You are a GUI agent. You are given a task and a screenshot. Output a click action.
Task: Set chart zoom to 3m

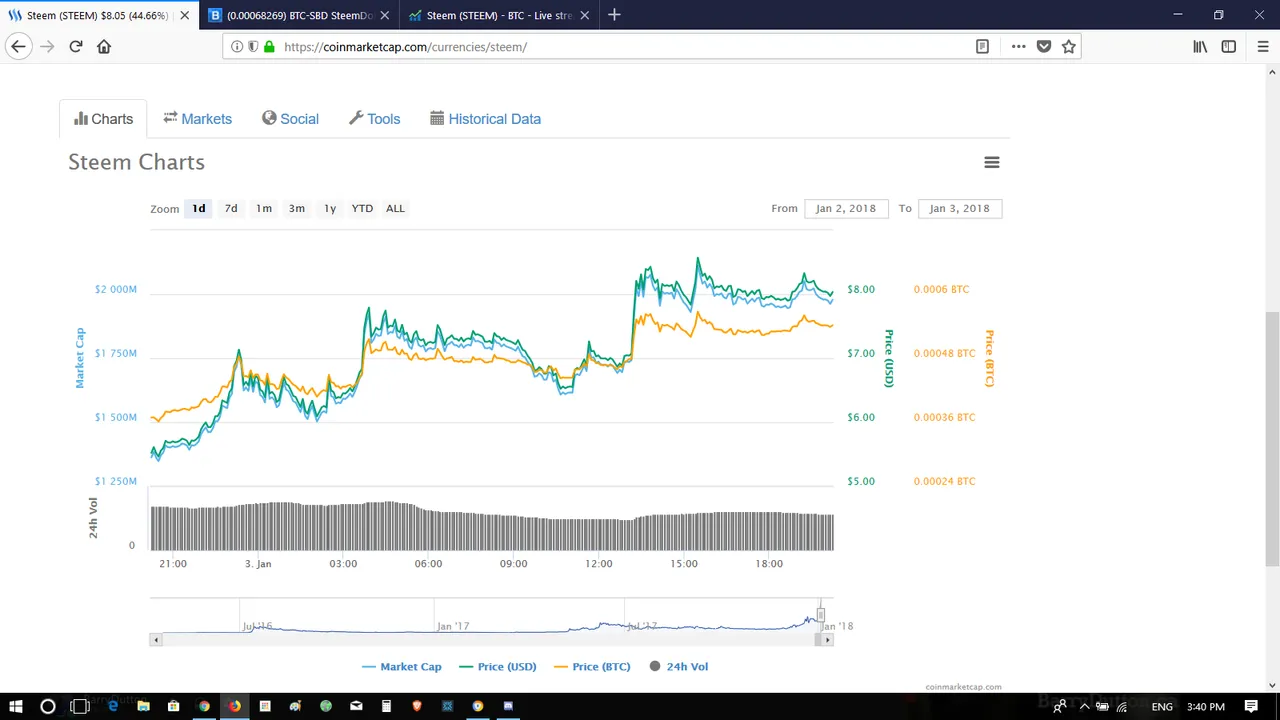point(297,208)
